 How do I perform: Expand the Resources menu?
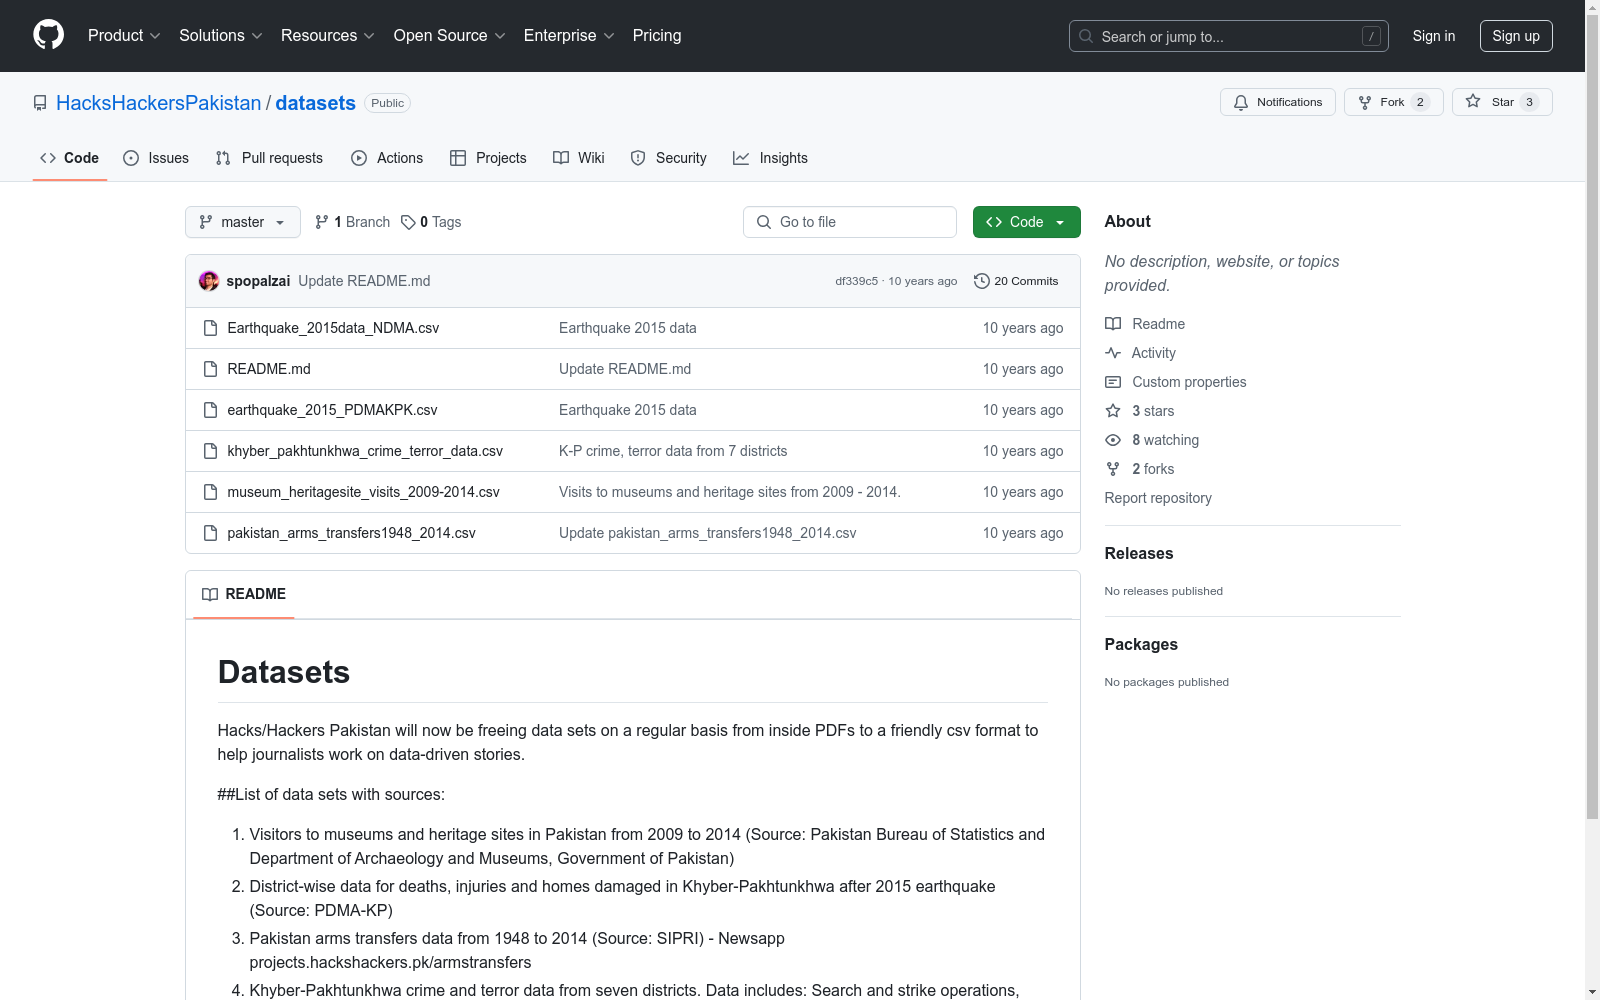tap(327, 35)
